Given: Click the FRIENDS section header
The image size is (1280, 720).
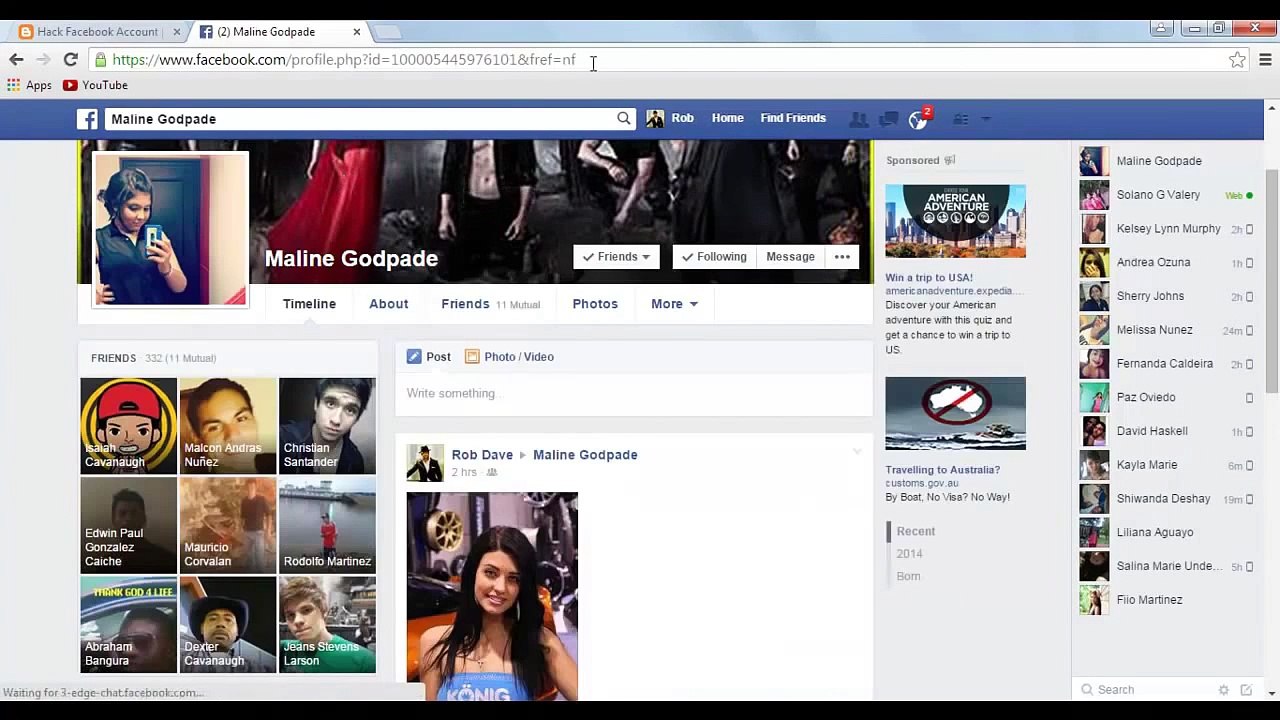Looking at the screenshot, I should coord(113,358).
